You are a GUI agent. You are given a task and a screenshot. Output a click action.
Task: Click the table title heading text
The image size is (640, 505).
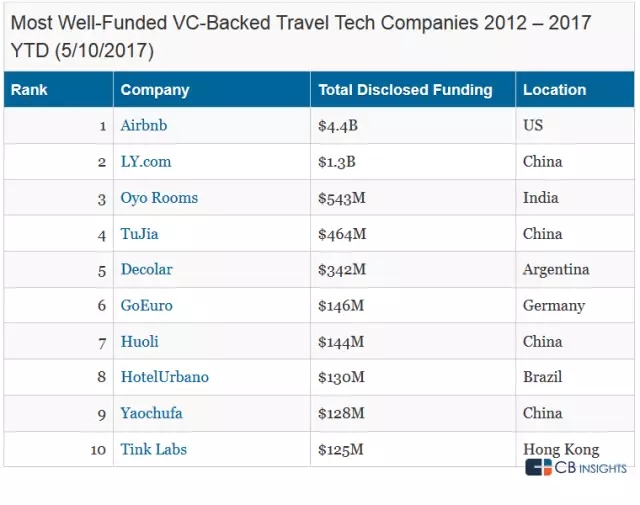pos(301,37)
